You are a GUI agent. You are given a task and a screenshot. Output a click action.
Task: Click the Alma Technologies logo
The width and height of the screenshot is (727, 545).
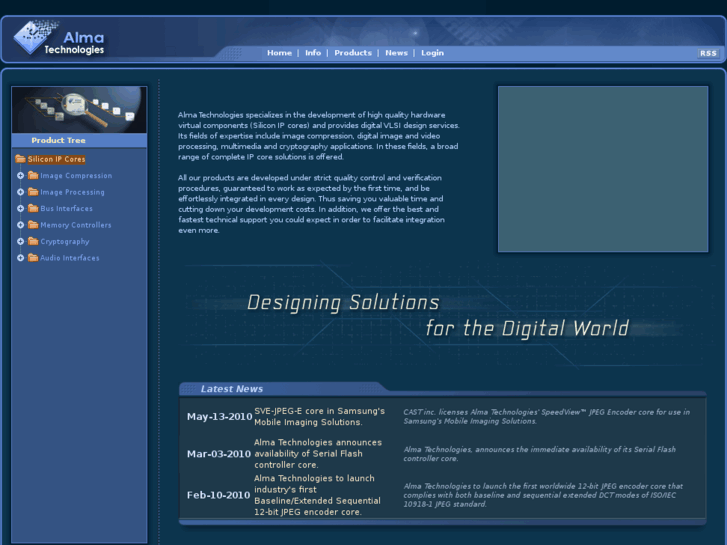[59, 38]
